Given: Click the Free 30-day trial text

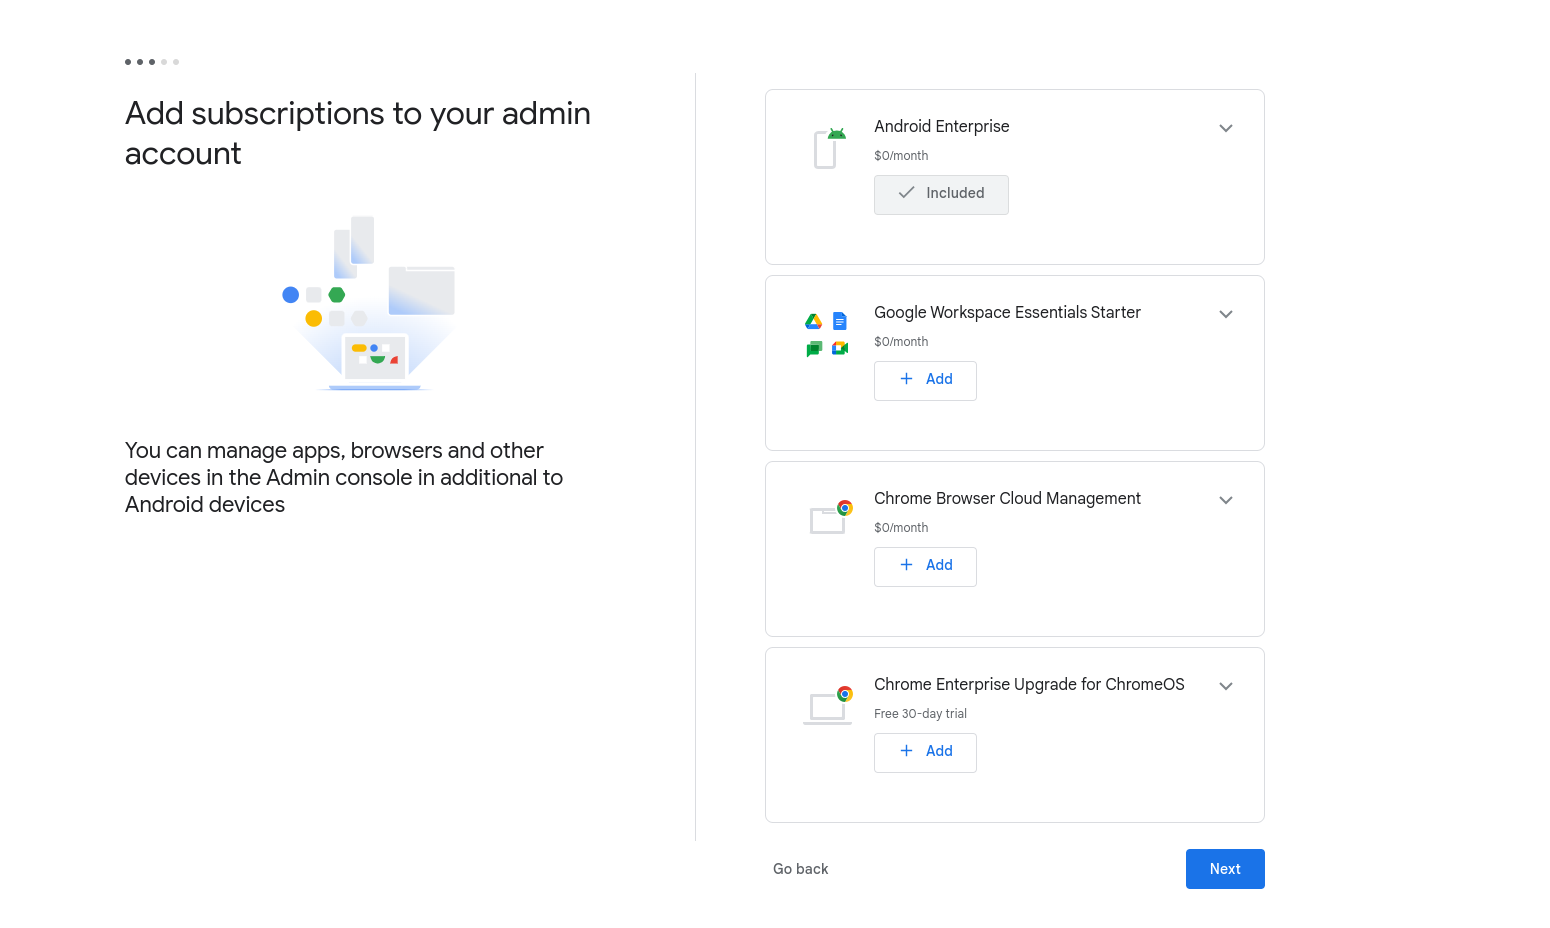Looking at the screenshot, I should [x=920, y=714].
